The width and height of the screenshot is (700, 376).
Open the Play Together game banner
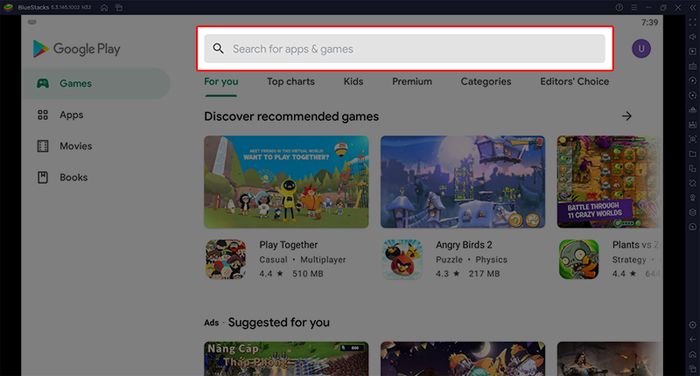click(286, 182)
